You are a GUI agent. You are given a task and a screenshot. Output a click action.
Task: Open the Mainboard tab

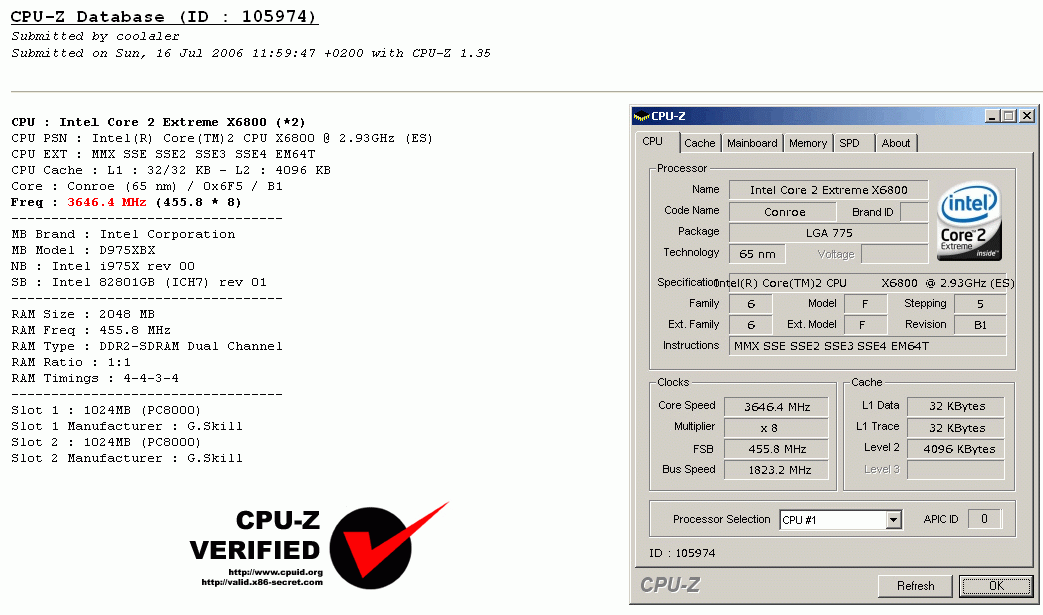752,143
